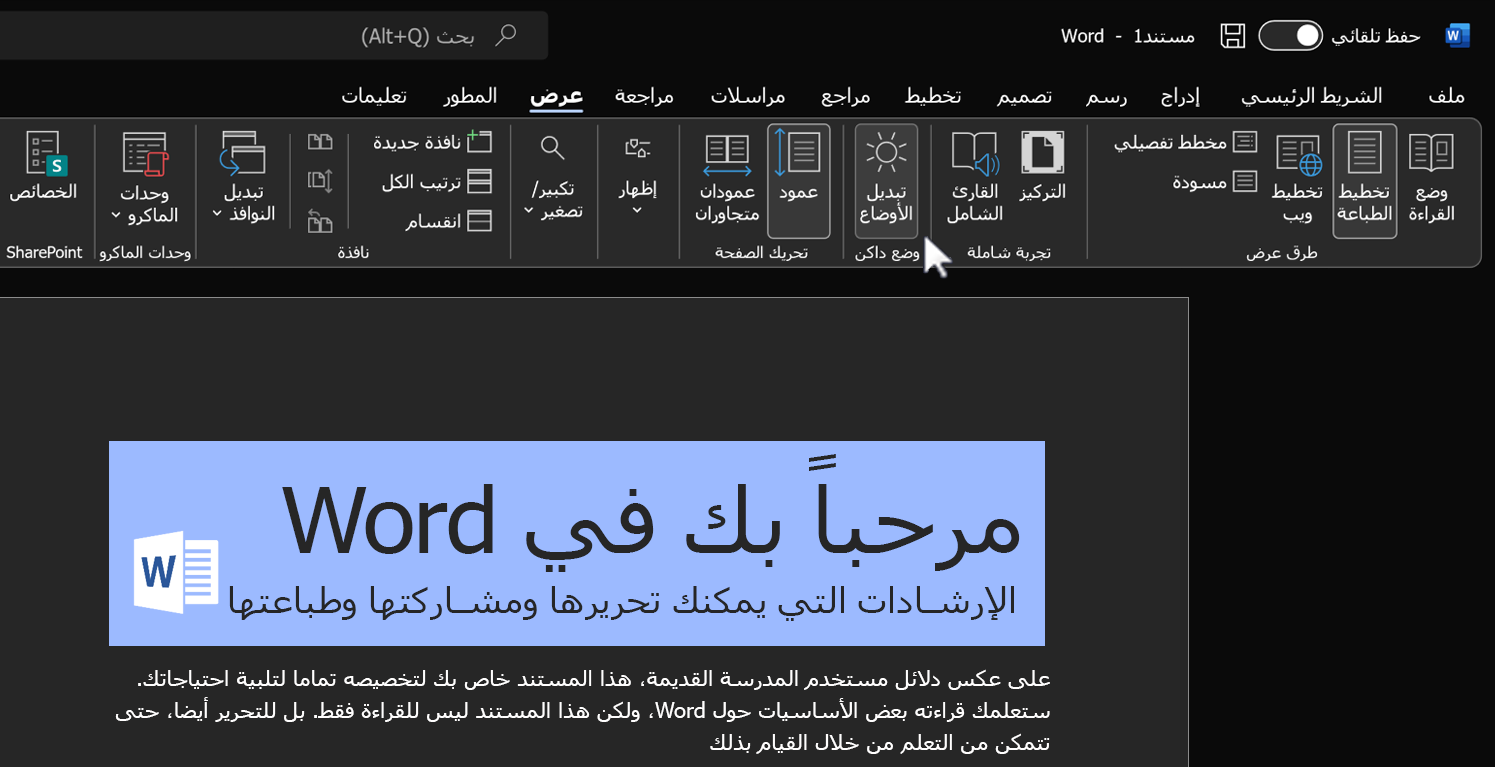This screenshot has width=1495, height=767.
Task: Expand the Show (إظهار) dropdown arrow
Action: tap(638, 211)
